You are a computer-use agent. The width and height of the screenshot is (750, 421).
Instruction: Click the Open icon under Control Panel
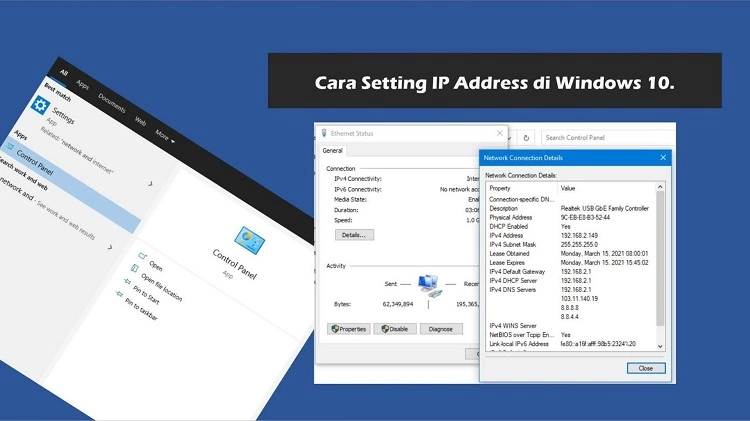tap(142, 257)
